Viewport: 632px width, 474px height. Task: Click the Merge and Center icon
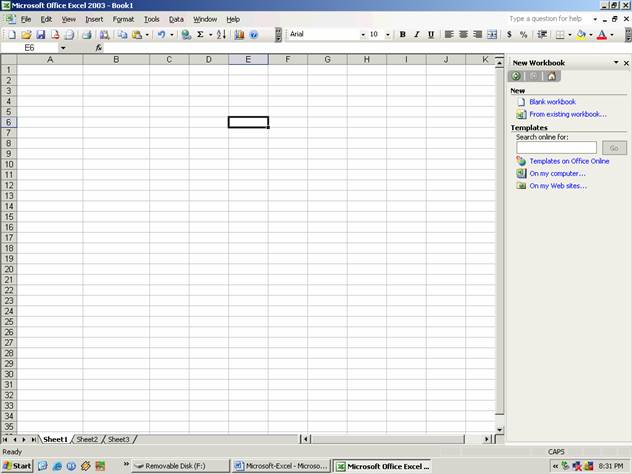coord(492,35)
